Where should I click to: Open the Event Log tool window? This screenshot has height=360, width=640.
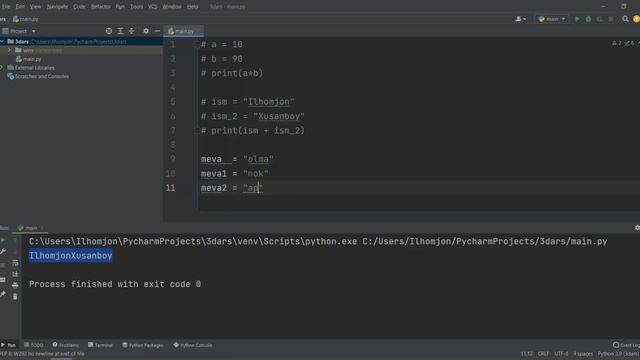coord(626,345)
